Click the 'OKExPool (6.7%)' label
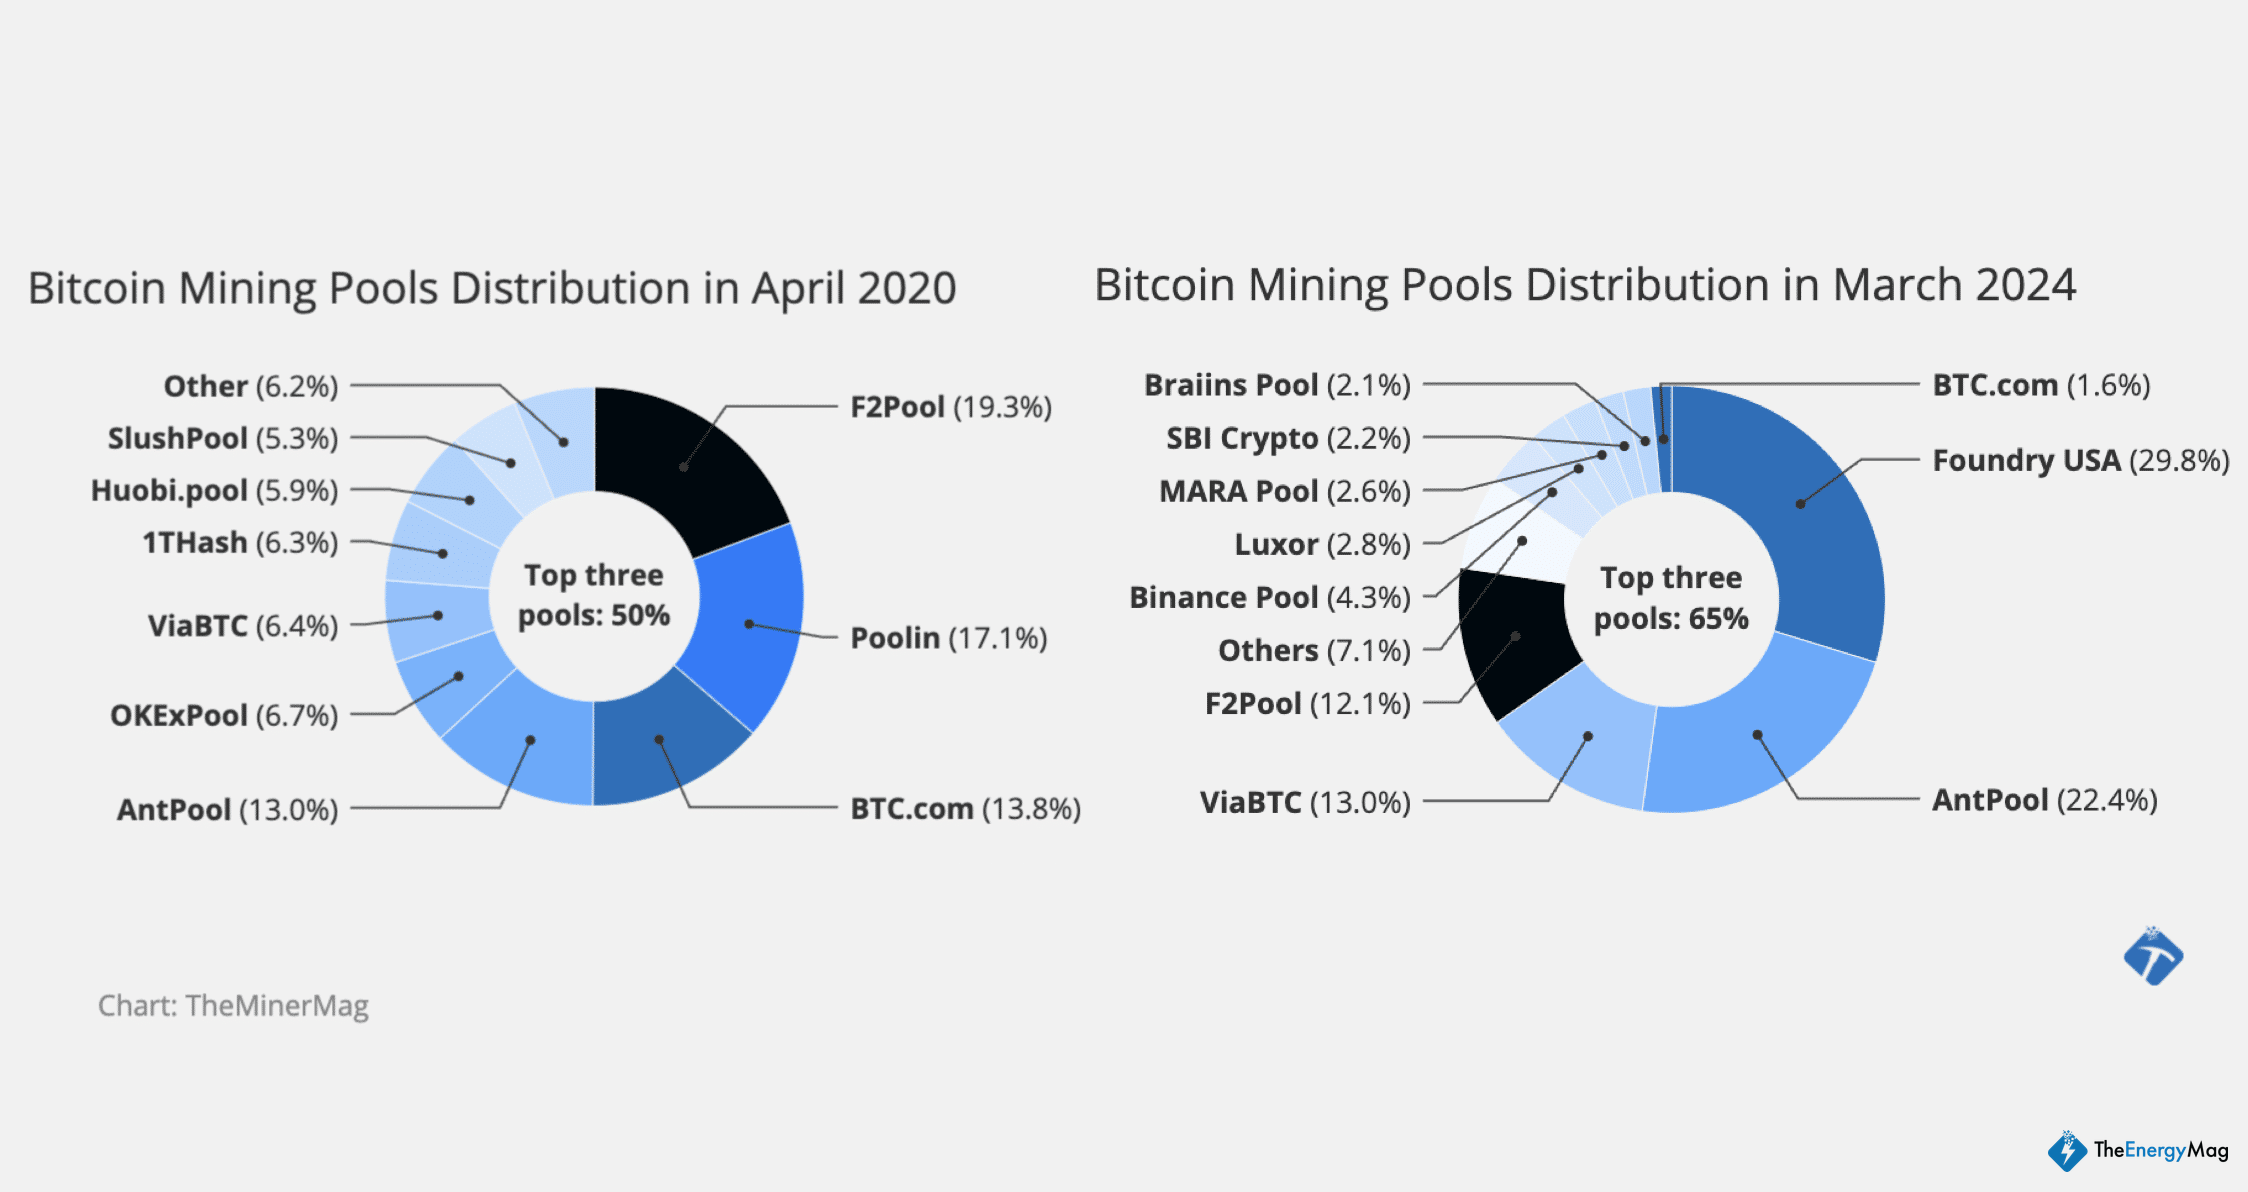This screenshot has height=1192, width=2248. point(224,715)
